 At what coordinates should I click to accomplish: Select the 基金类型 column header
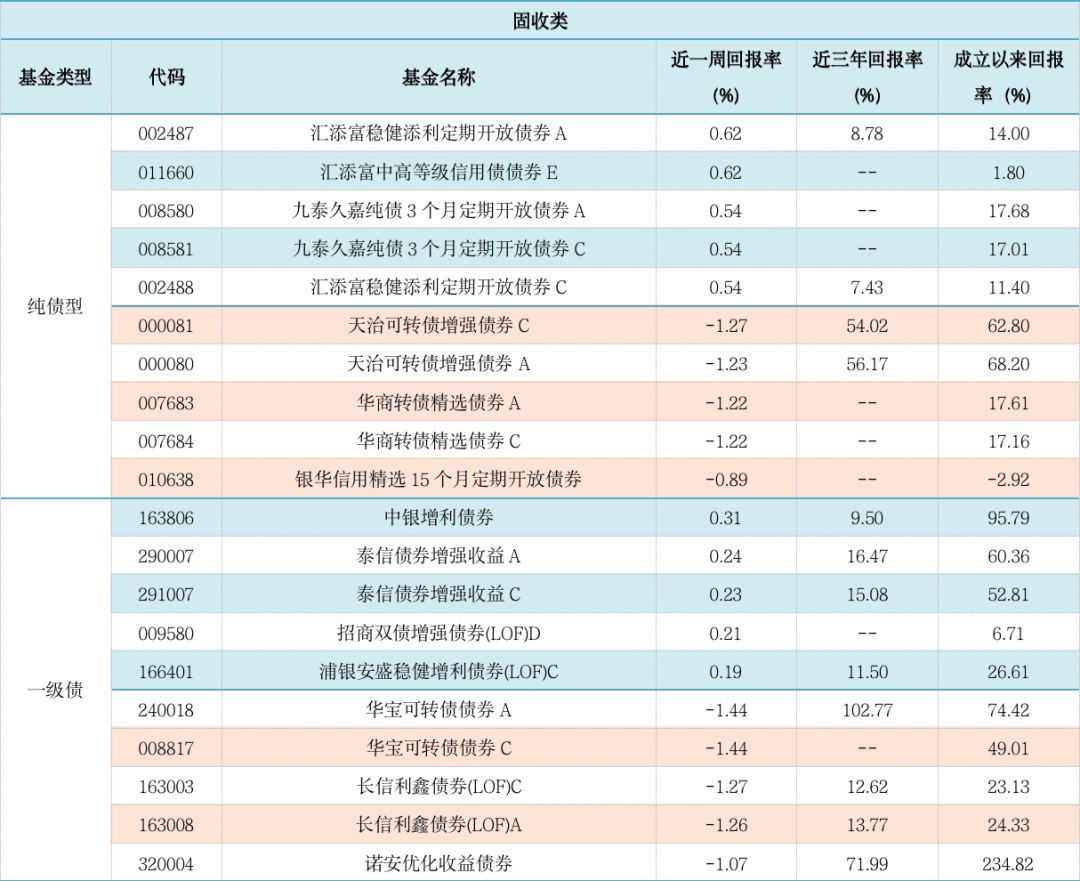(55, 77)
